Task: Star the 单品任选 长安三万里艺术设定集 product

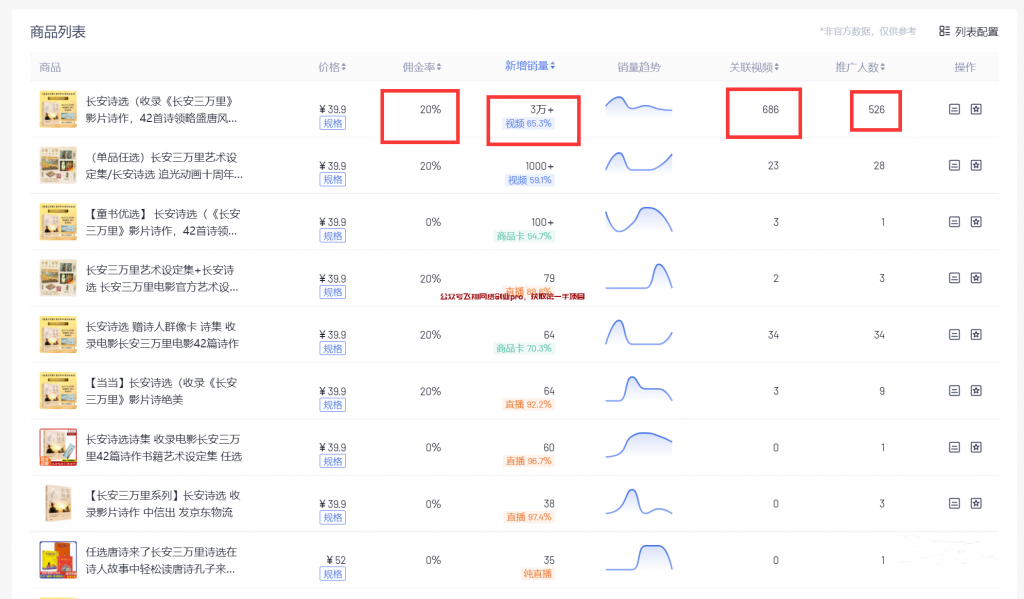Action: [976, 164]
